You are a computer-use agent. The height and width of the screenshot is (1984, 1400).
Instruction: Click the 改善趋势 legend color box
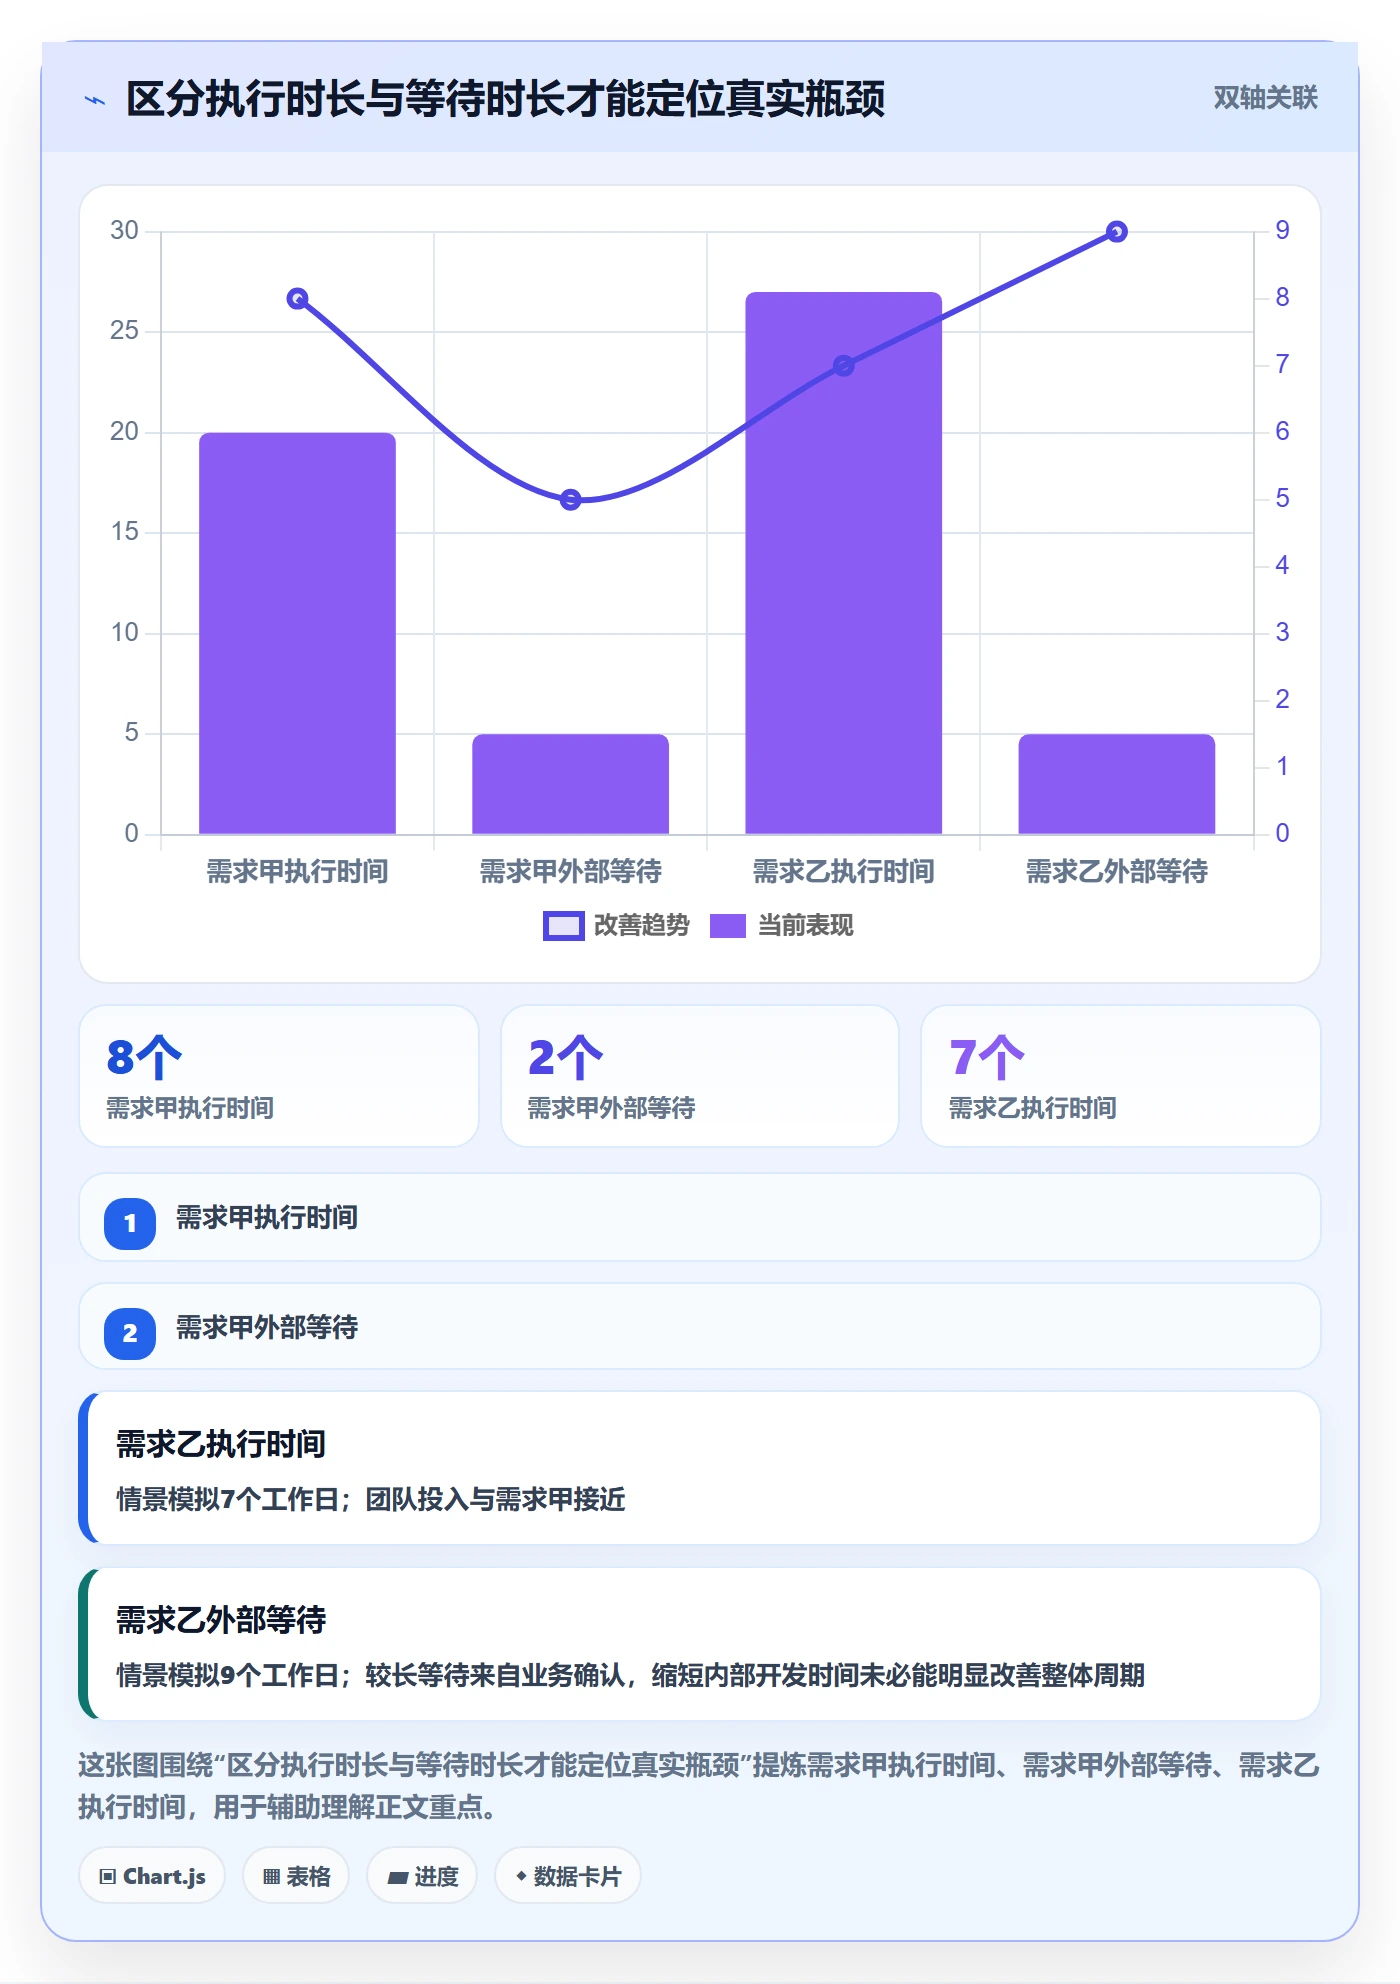(x=563, y=926)
